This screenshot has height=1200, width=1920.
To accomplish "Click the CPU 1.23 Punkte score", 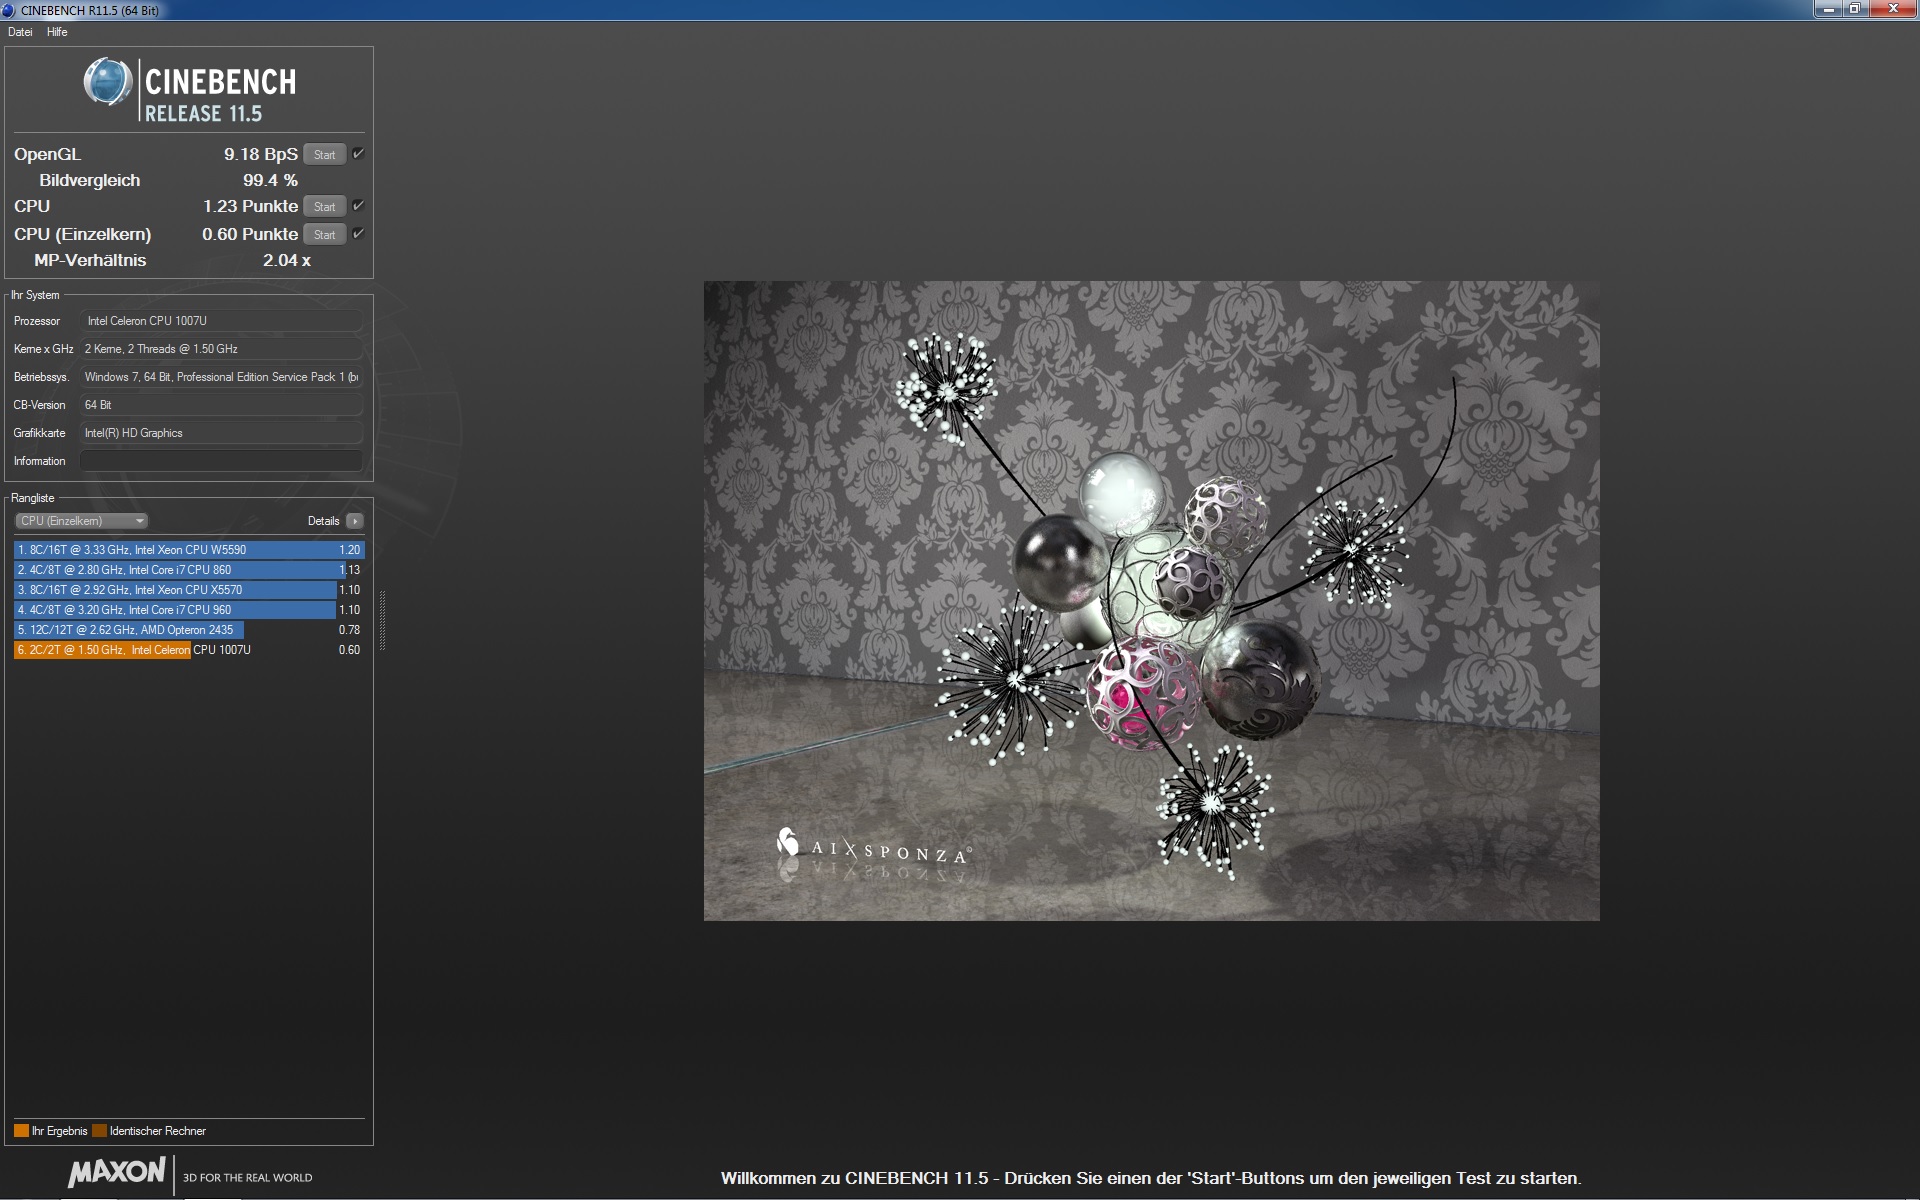I will [250, 206].
